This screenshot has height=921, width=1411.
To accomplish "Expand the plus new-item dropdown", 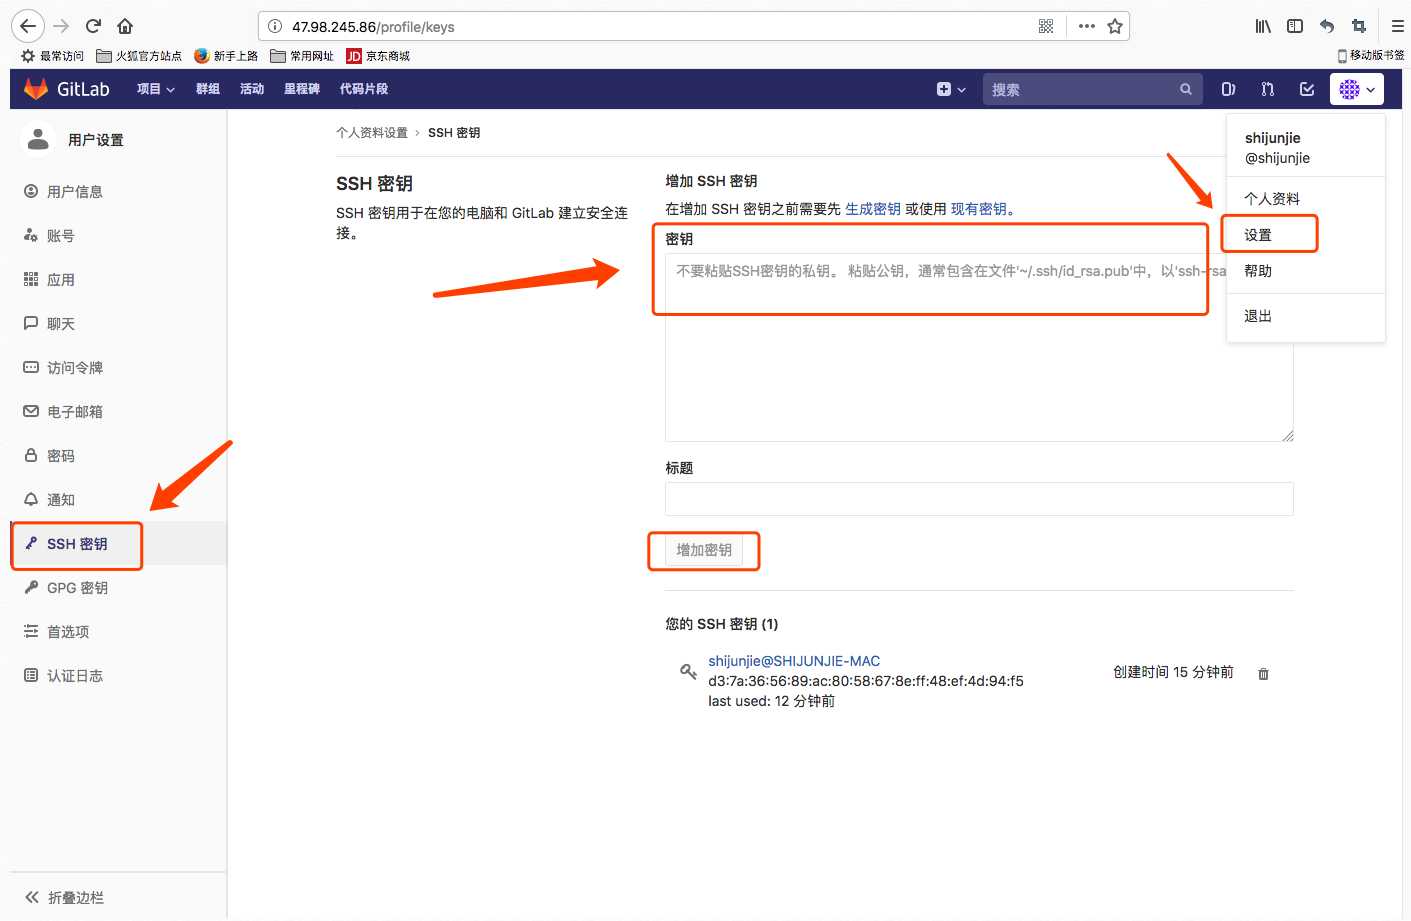I will click(951, 89).
